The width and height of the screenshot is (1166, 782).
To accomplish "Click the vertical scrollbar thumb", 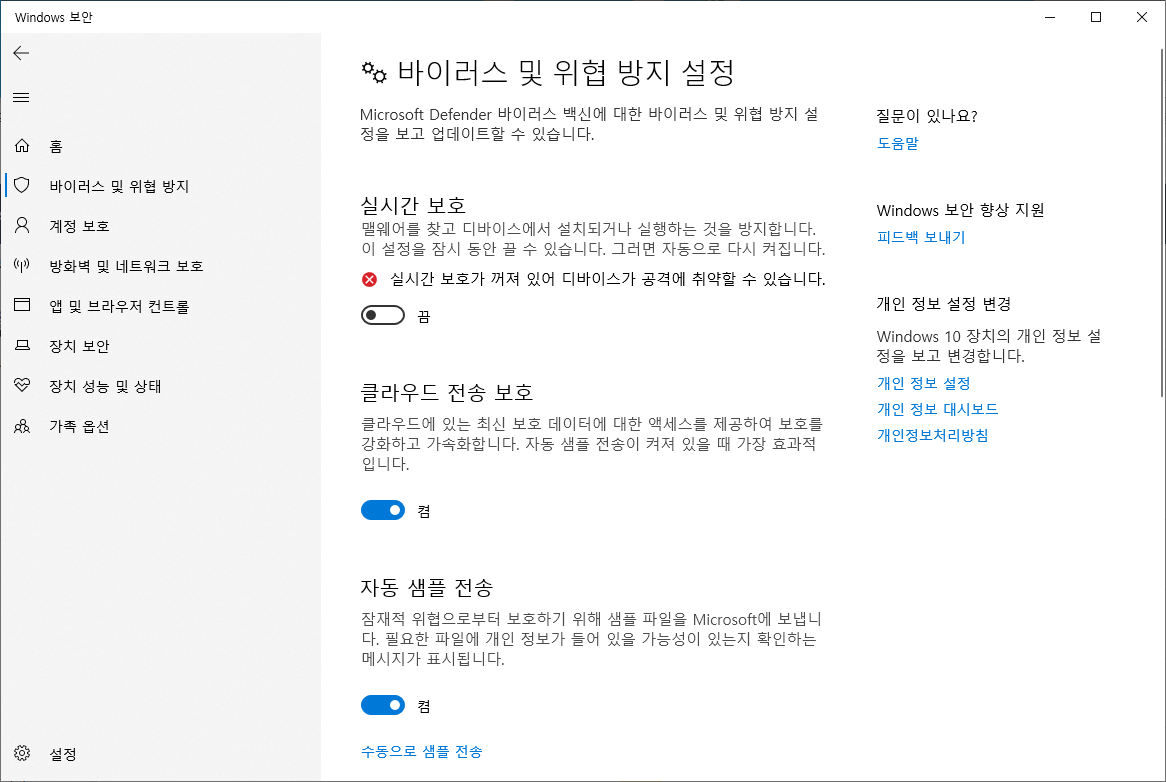I will click(x=1162, y=223).
